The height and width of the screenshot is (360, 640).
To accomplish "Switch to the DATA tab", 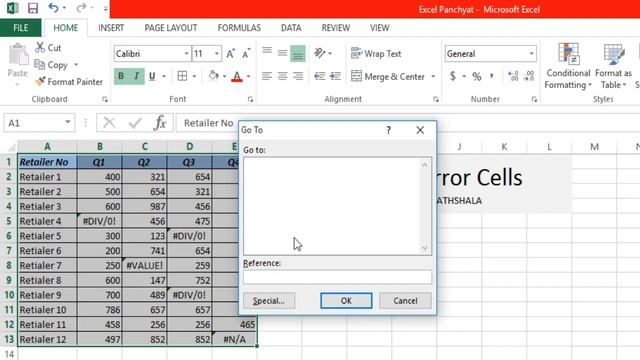I will point(291,28).
